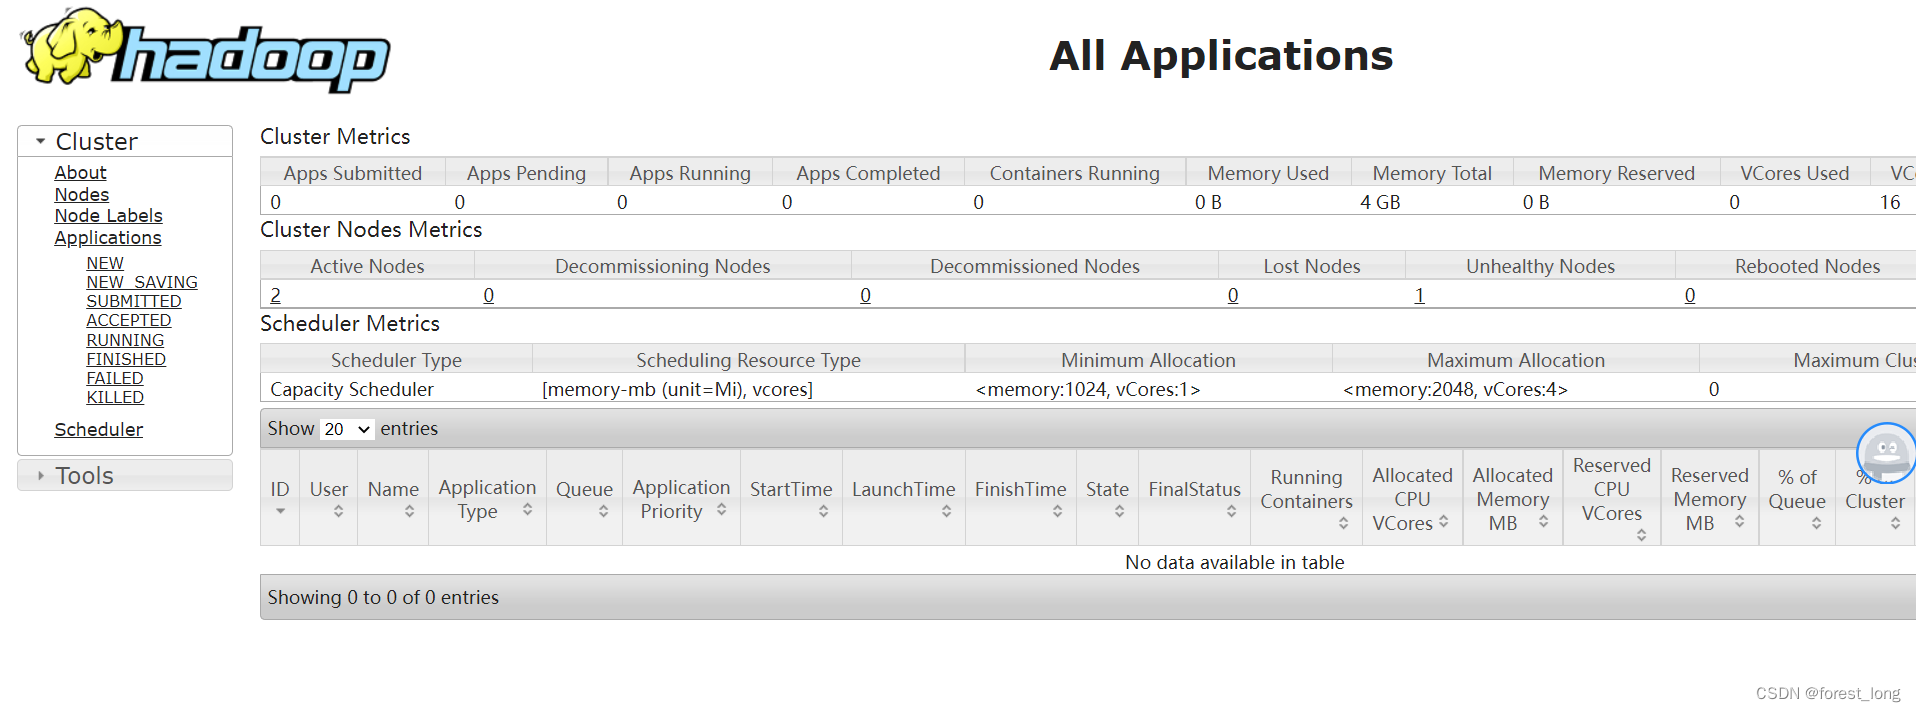This screenshot has width=1916, height=712.
Task: Sort by % of Cluster column
Action: [1875, 497]
